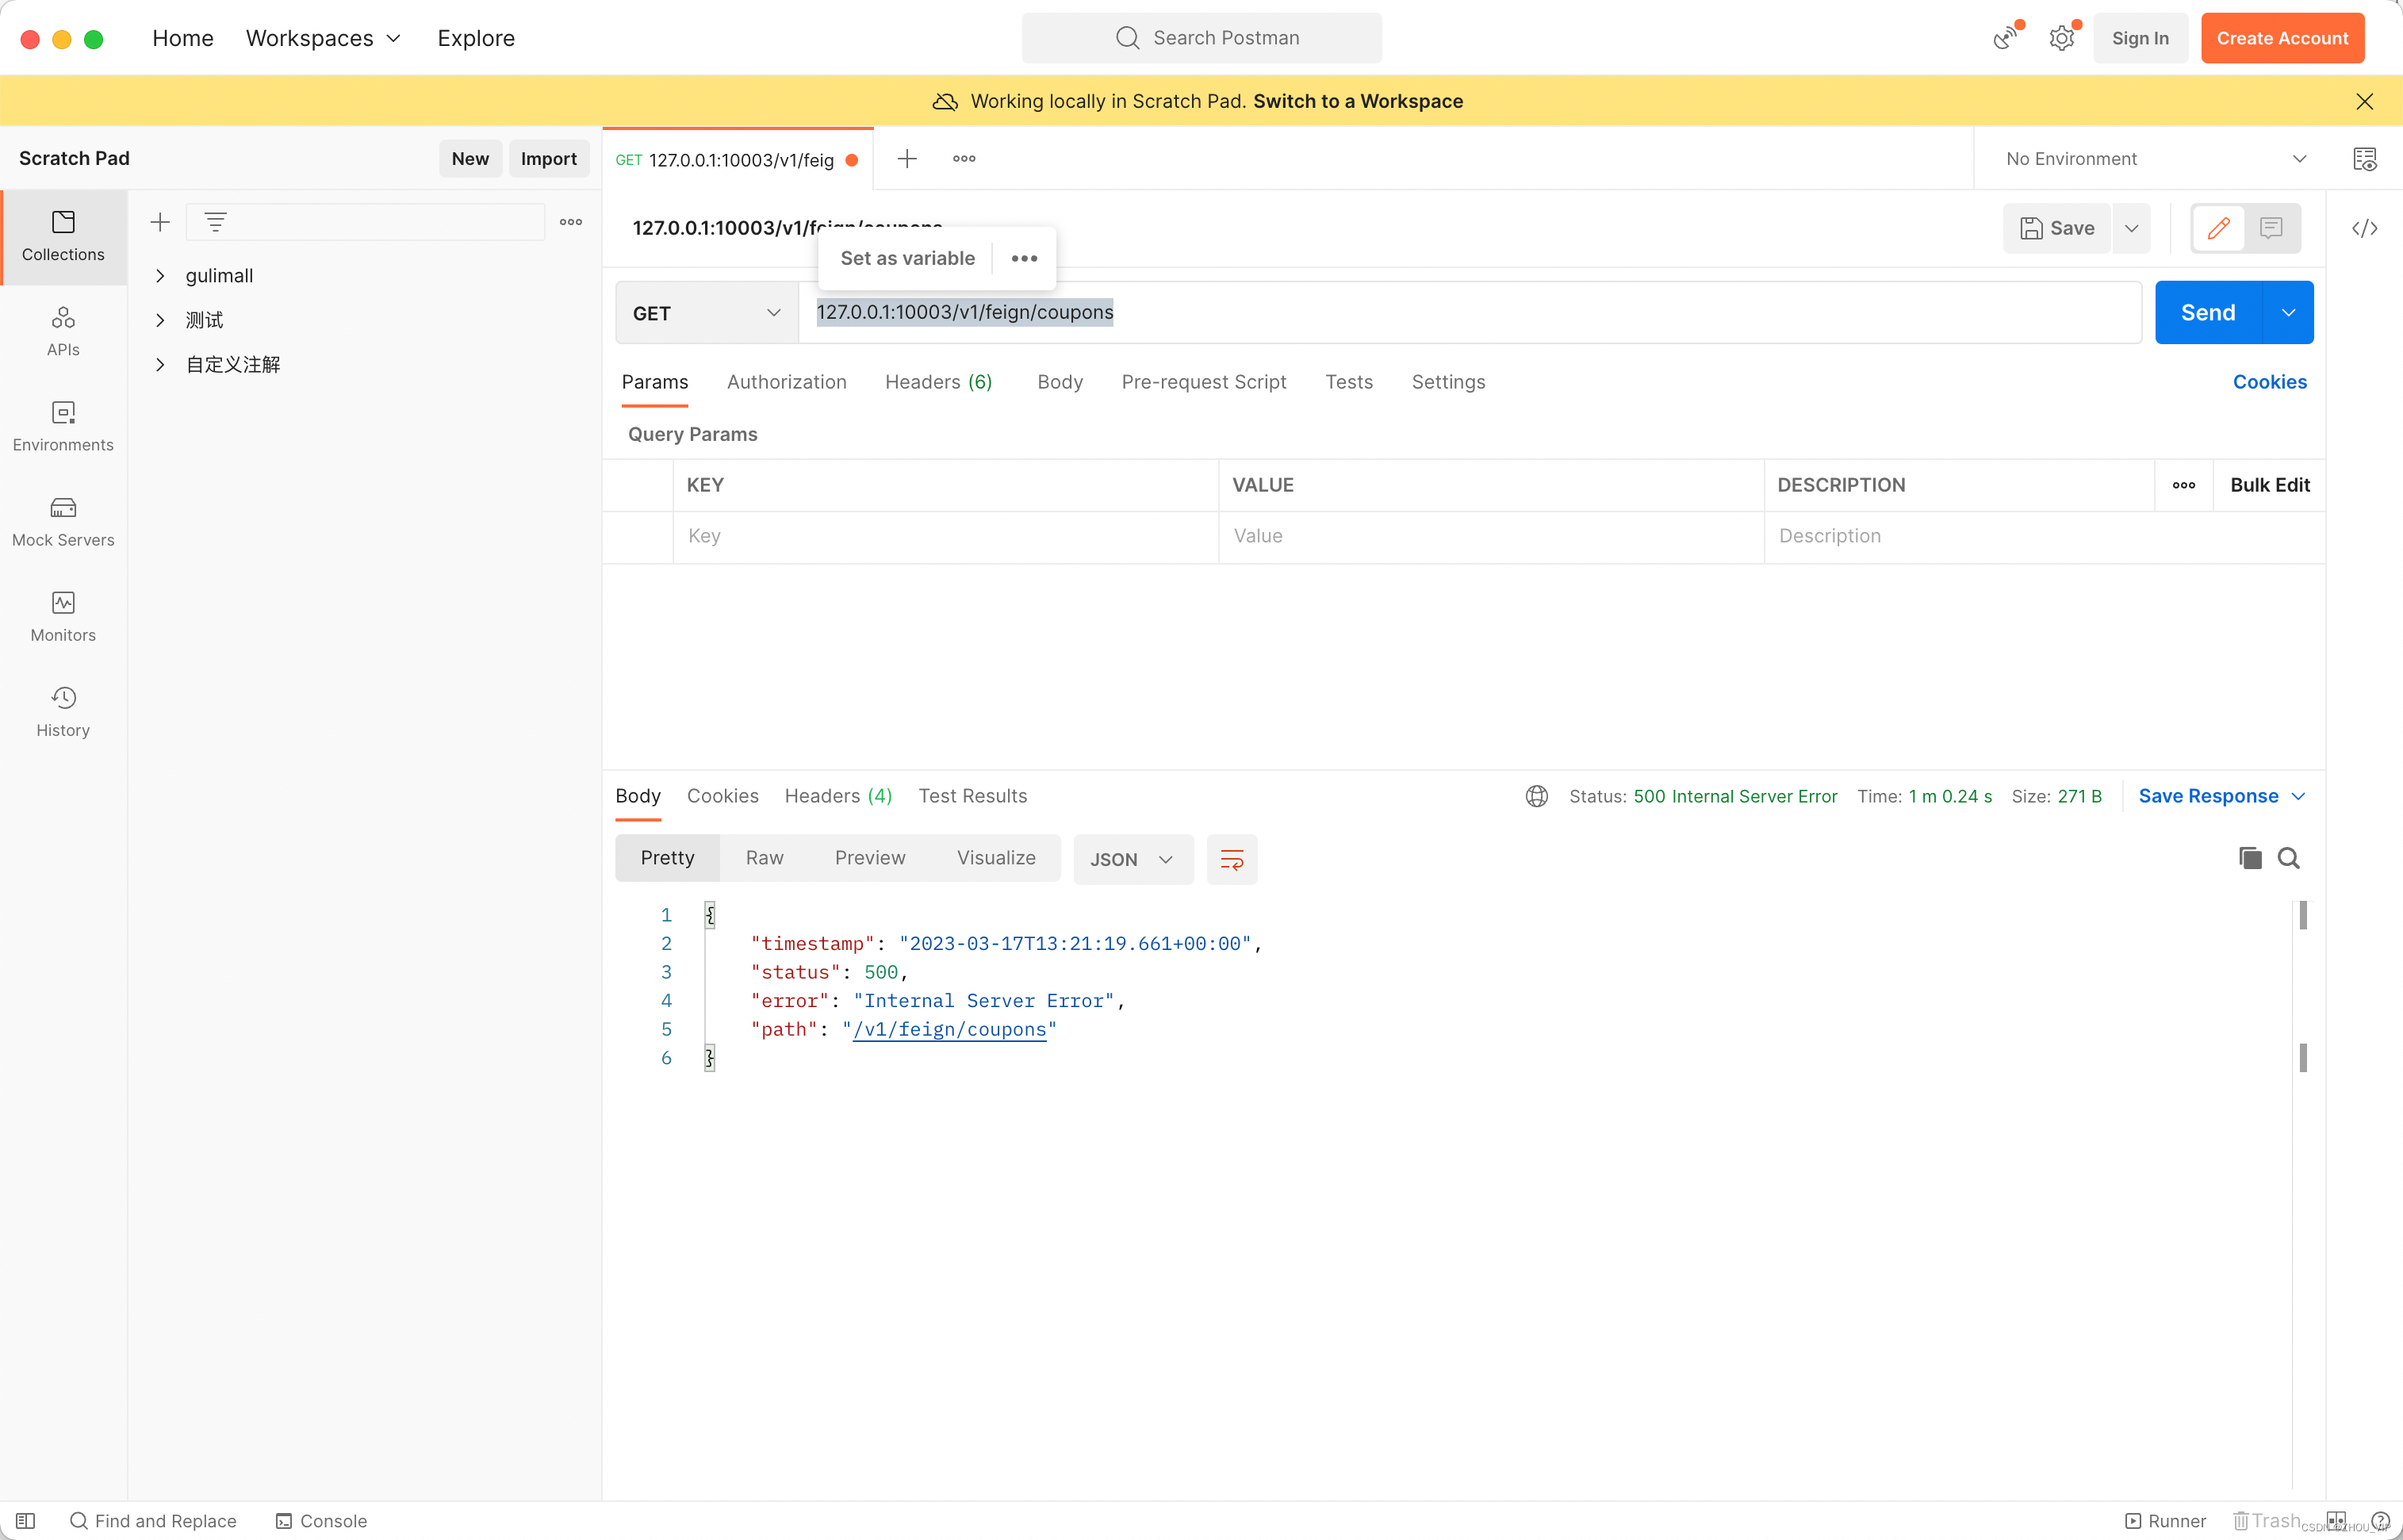The image size is (2403, 1540).
Task: Open the Workspaces dropdown menu
Action: click(323, 38)
